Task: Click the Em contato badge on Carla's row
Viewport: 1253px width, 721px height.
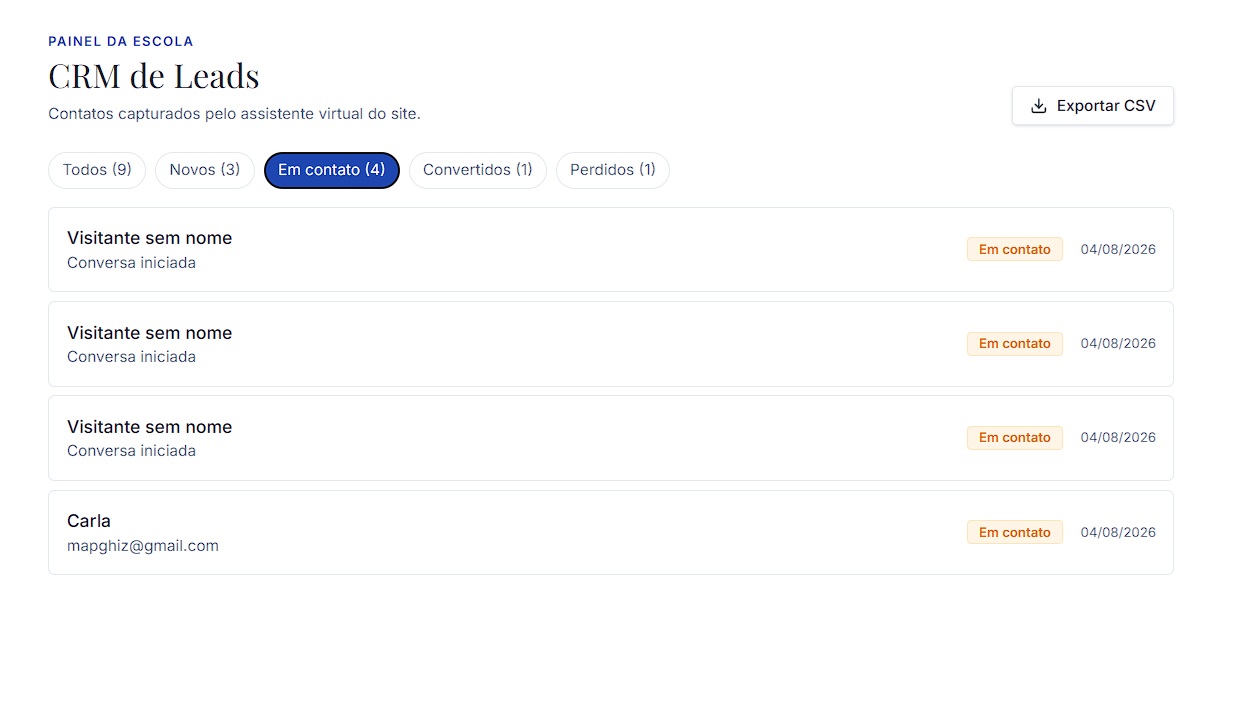Action: (x=1015, y=532)
